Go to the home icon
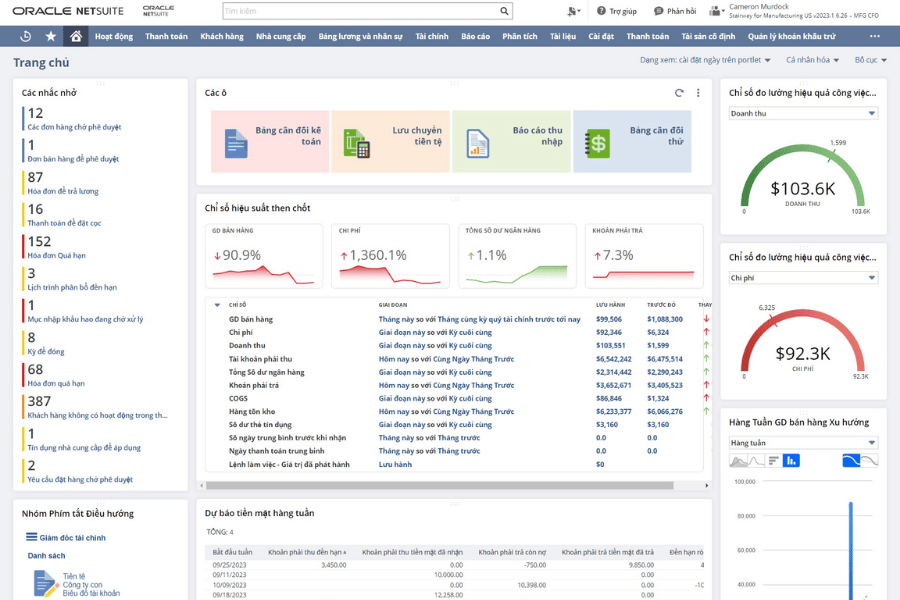 76,36
